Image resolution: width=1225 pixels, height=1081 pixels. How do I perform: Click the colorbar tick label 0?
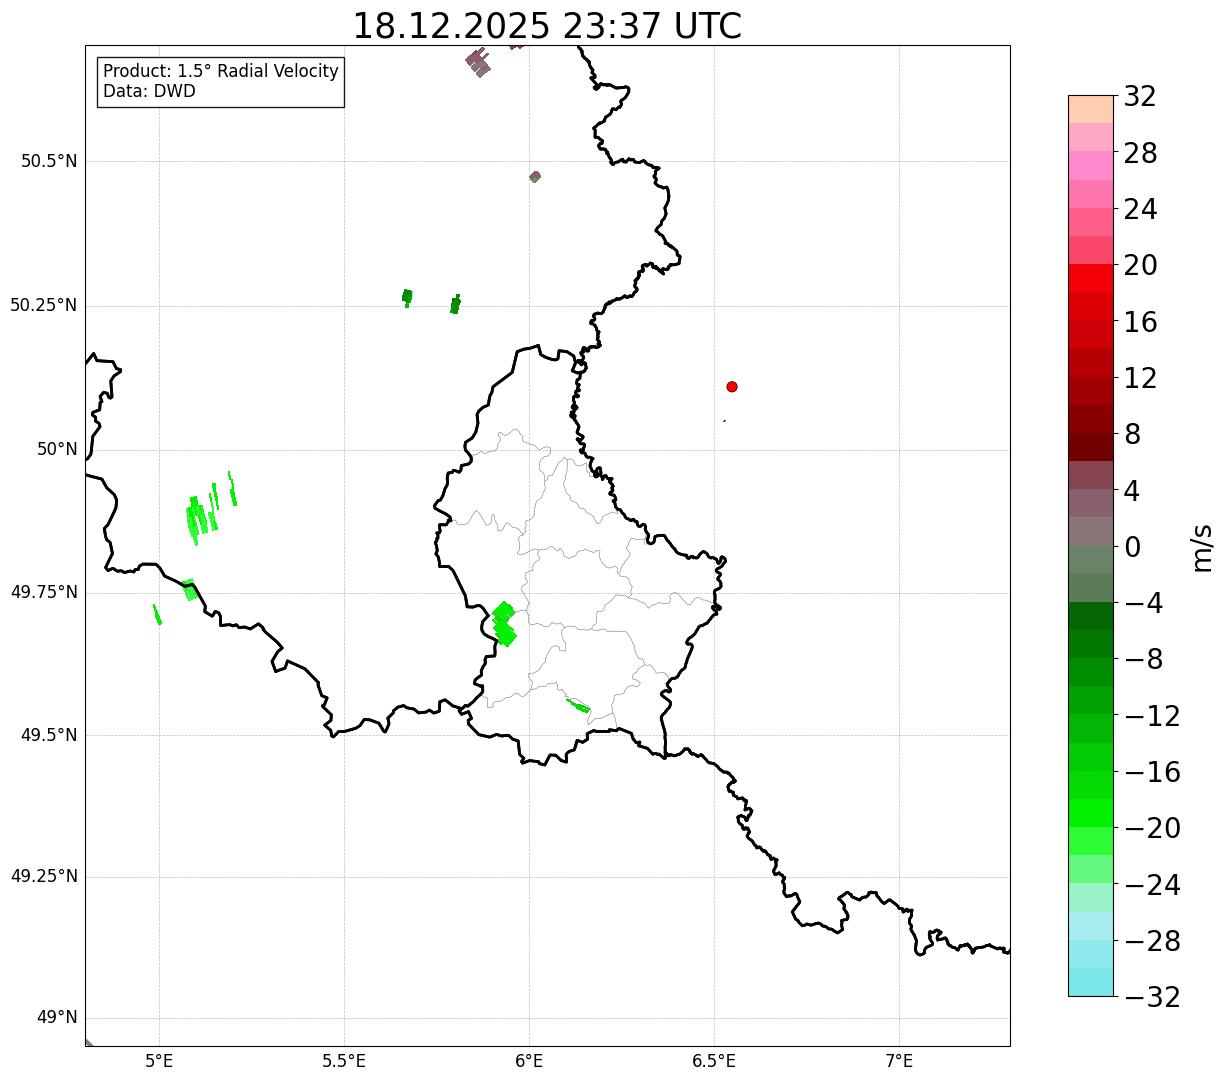pos(1132,547)
